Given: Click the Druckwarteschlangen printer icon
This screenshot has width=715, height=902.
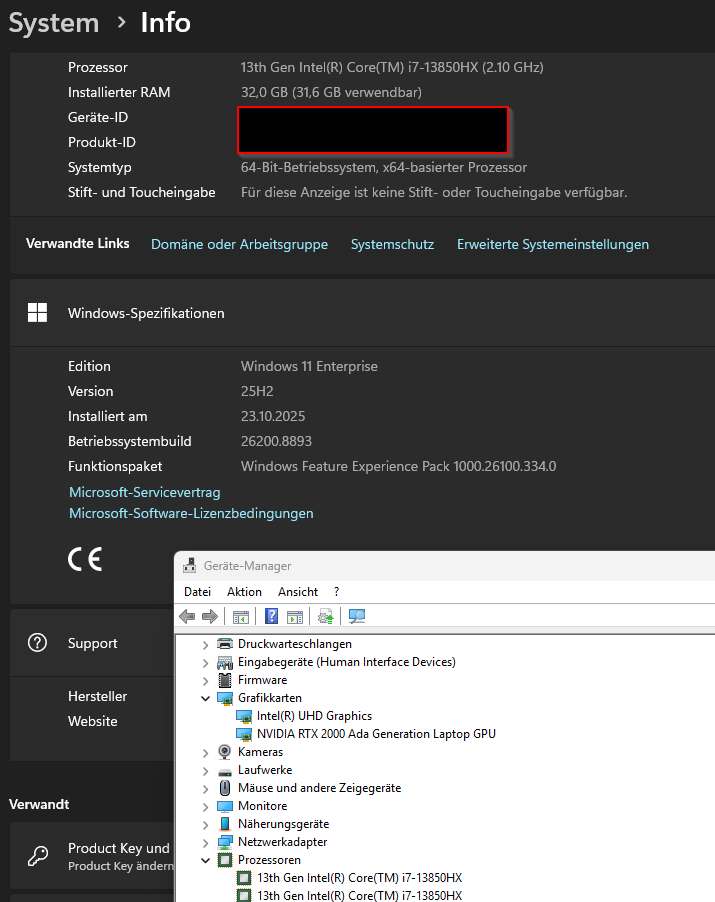Looking at the screenshot, I should (x=225, y=644).
